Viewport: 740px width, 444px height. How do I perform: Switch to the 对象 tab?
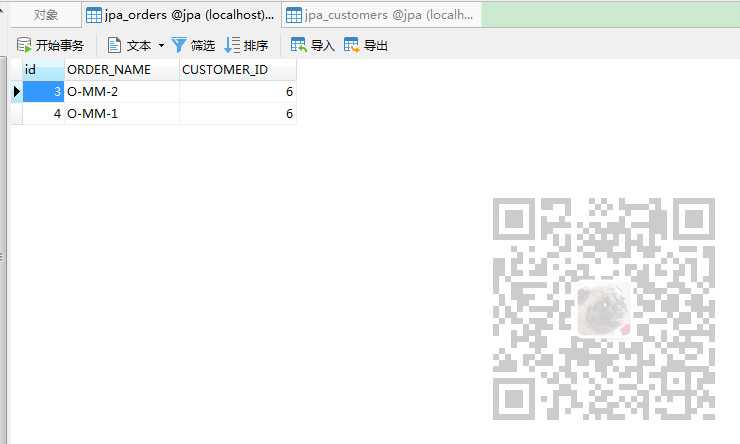[45, 15]
